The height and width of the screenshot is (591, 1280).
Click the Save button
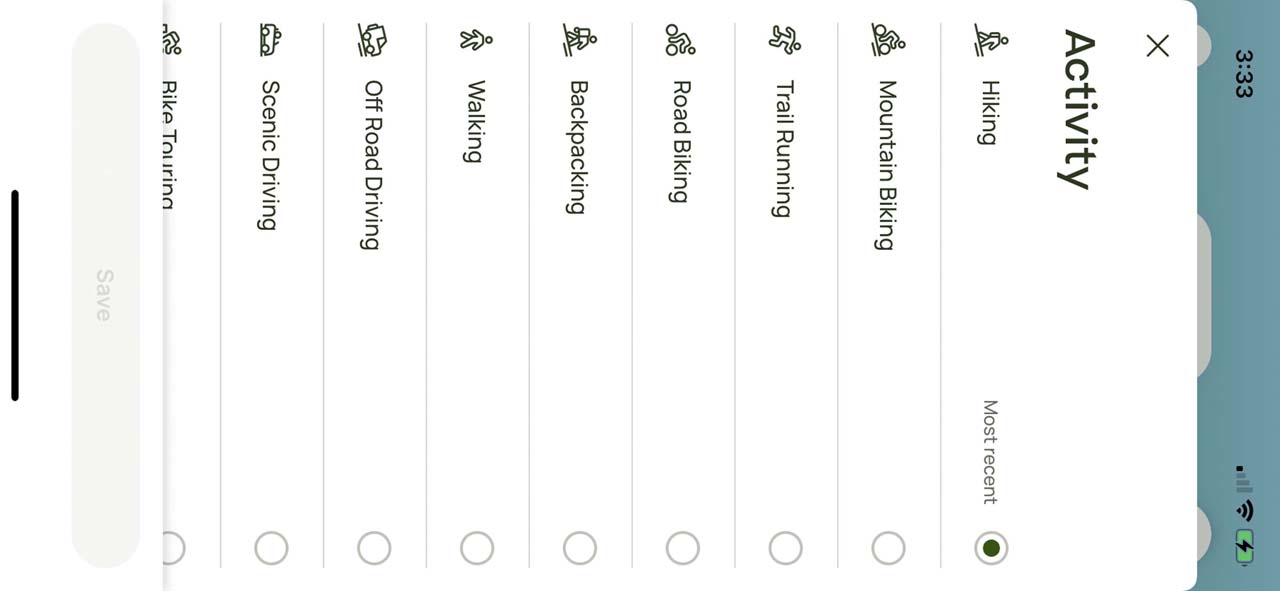[x=105, y=295]
